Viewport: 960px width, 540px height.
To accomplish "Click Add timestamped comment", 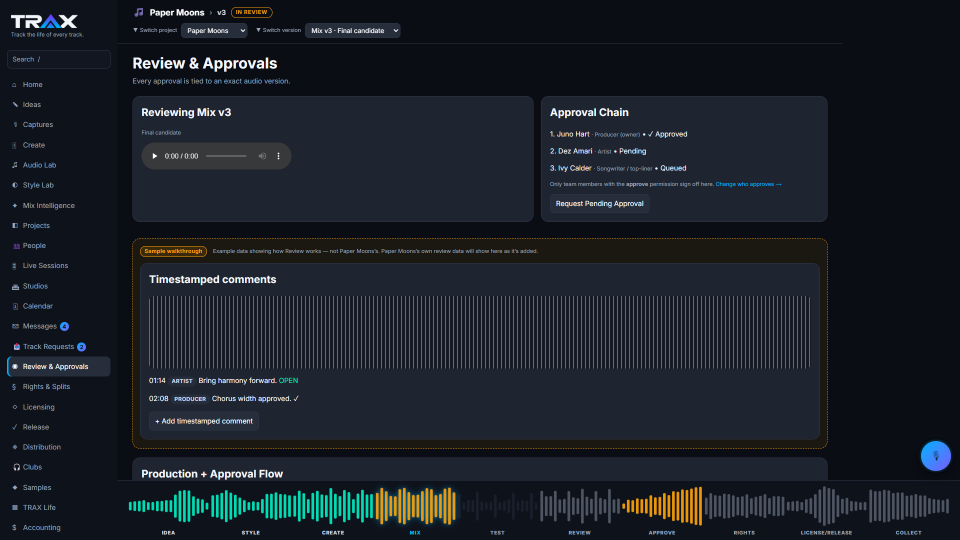I will [204, 421].
